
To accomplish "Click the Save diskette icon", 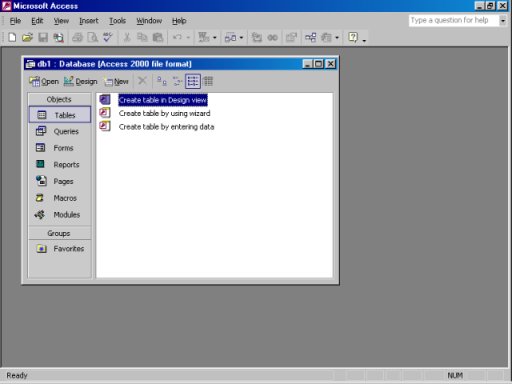I will coord(43,37).
